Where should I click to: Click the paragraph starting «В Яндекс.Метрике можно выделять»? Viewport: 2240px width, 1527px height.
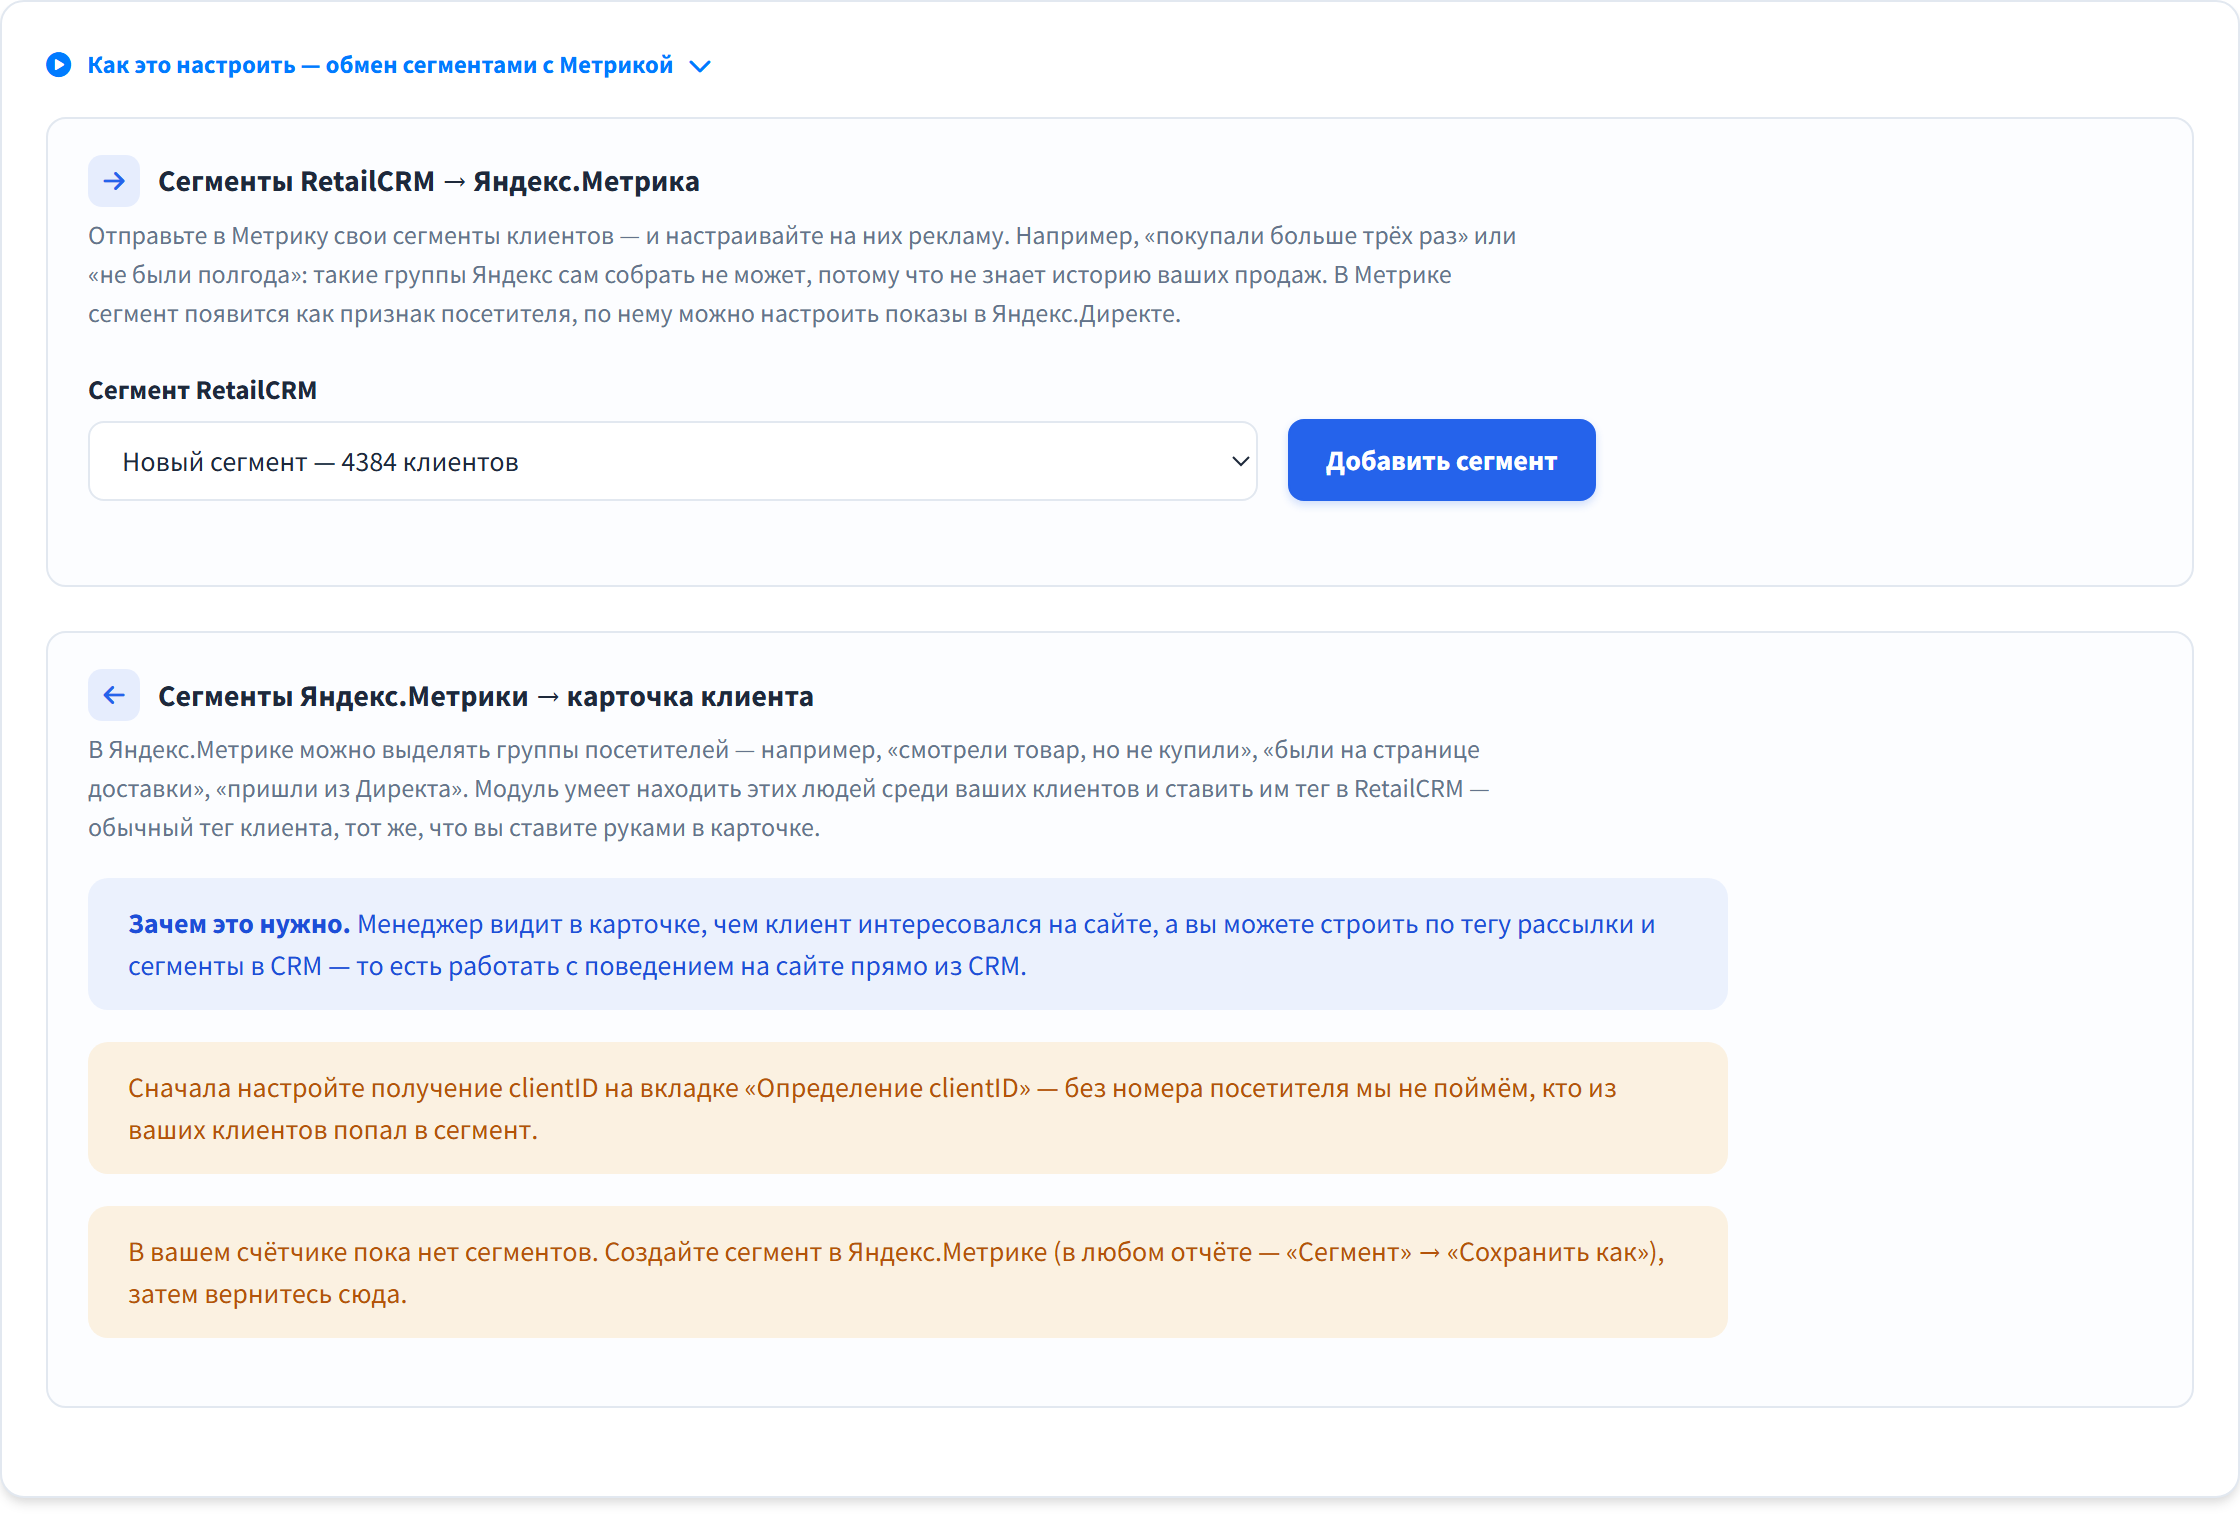[789, 789]
